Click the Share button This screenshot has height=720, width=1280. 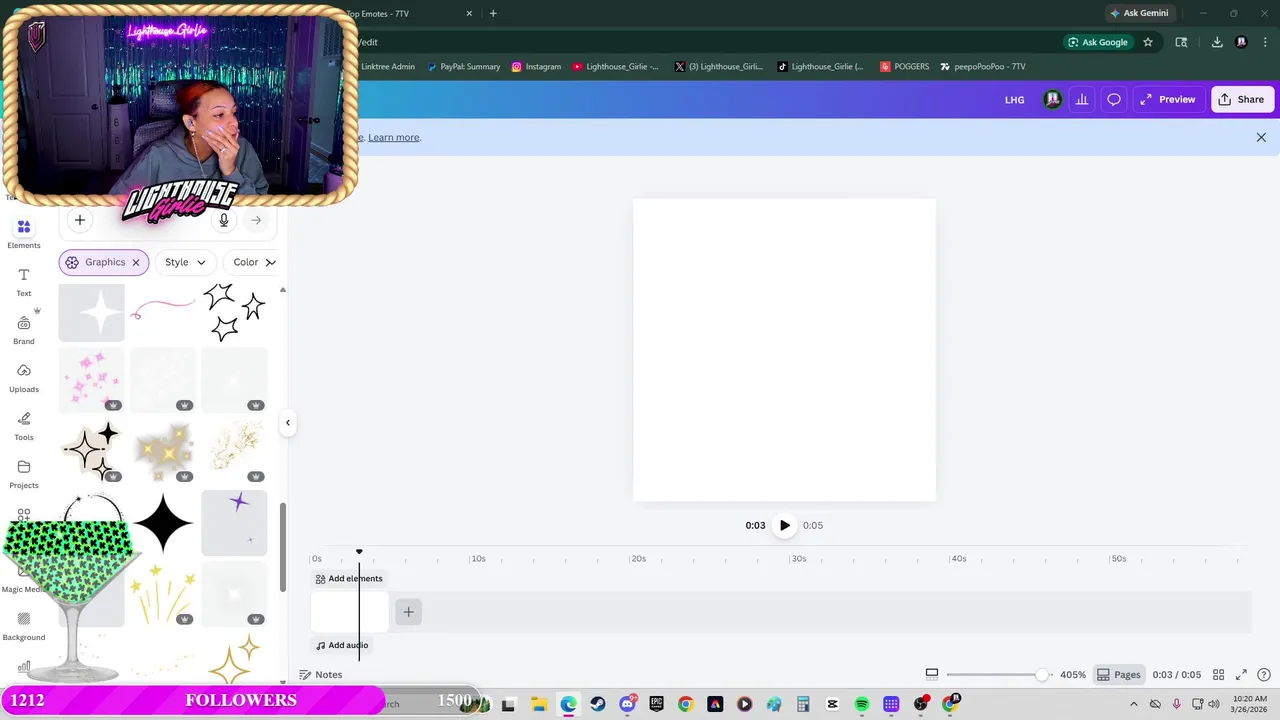coord(1241,99)
